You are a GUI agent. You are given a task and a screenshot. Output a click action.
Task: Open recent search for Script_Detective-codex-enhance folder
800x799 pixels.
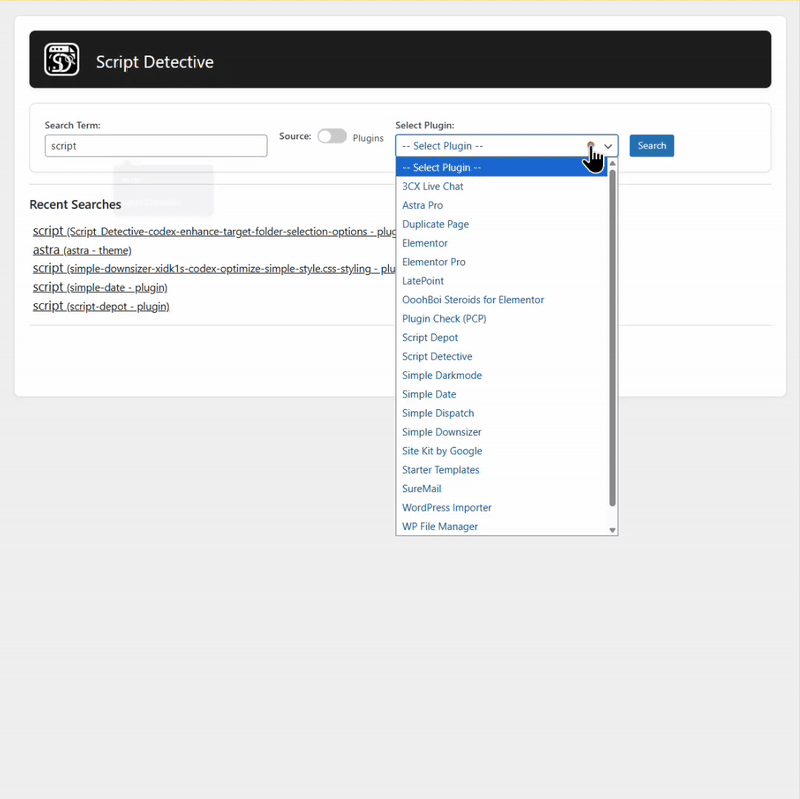(214, 231)
